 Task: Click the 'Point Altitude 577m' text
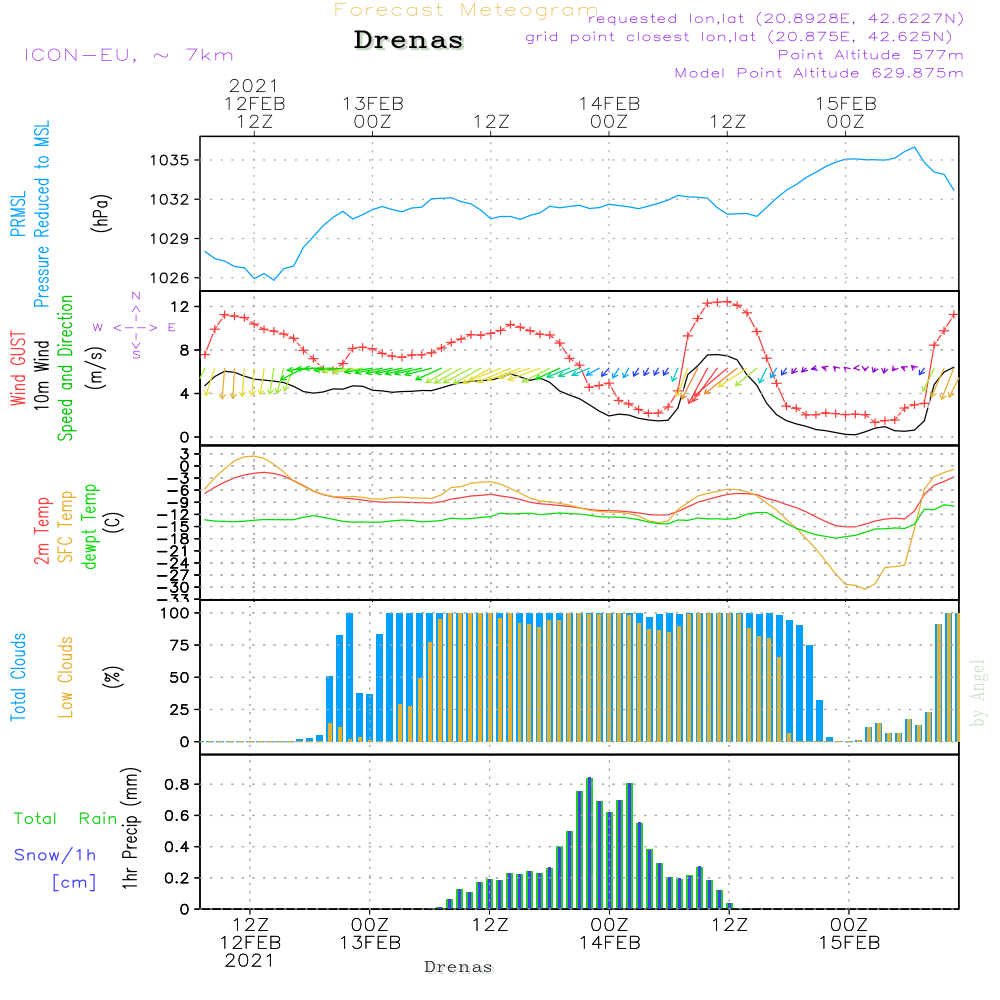[x=870, y=55]
